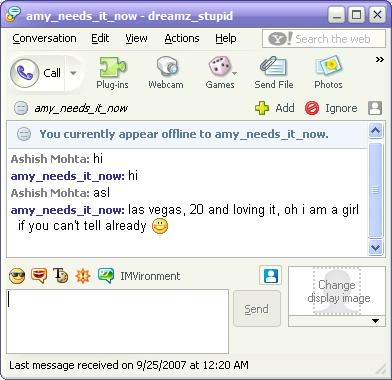
Task: Minimize the chat window
Action: 337,15
